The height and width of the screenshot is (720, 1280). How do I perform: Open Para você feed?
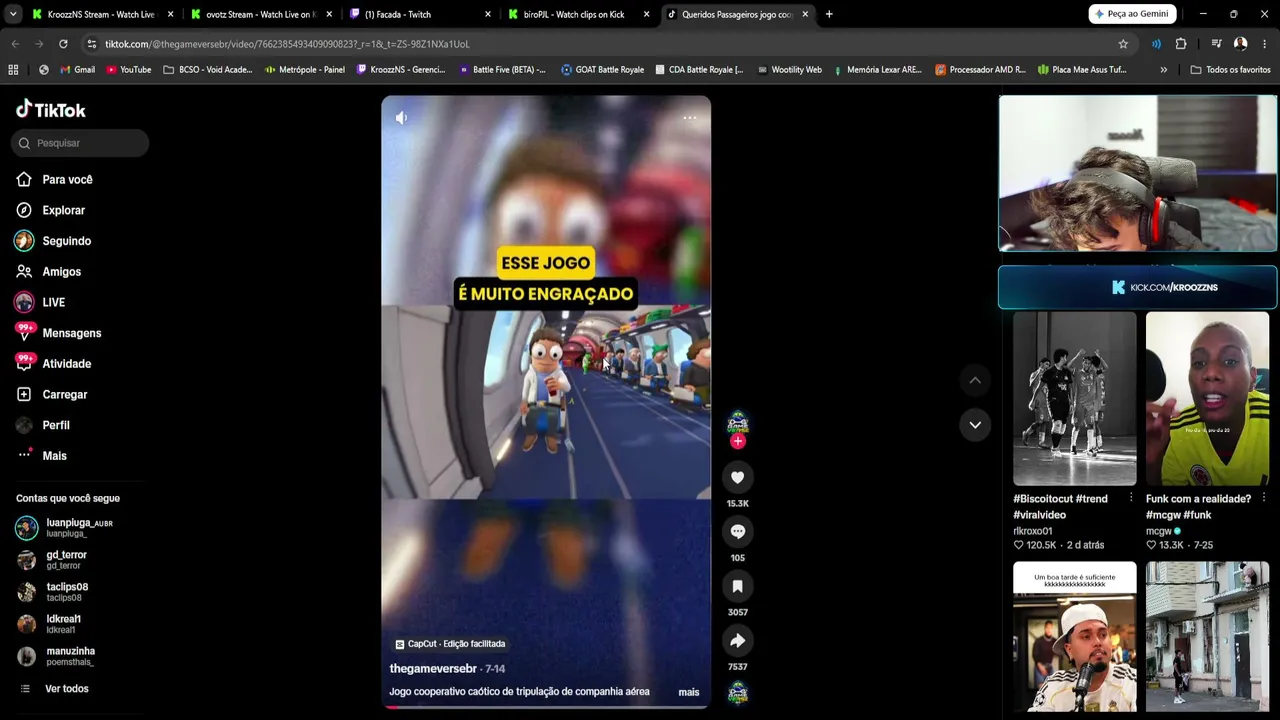[x=67, y=180]
